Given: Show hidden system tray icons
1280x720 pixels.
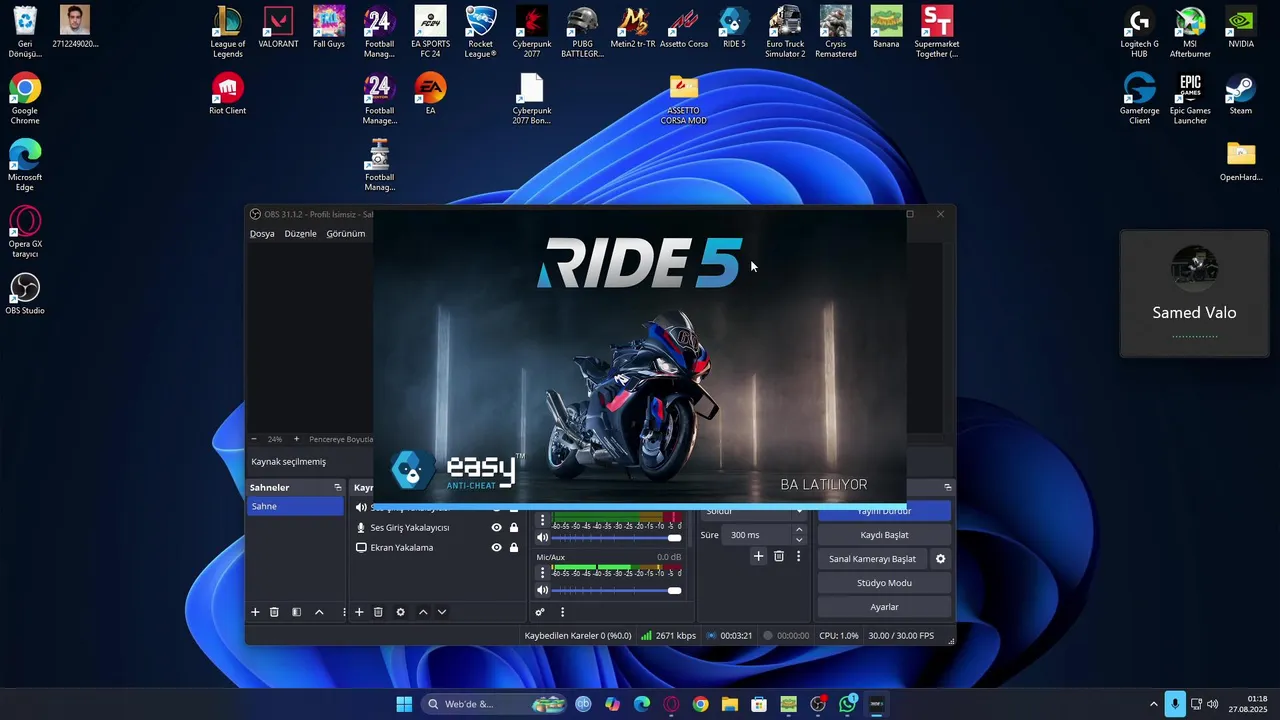Looking at the screenshot, I should click(1153, 704).
